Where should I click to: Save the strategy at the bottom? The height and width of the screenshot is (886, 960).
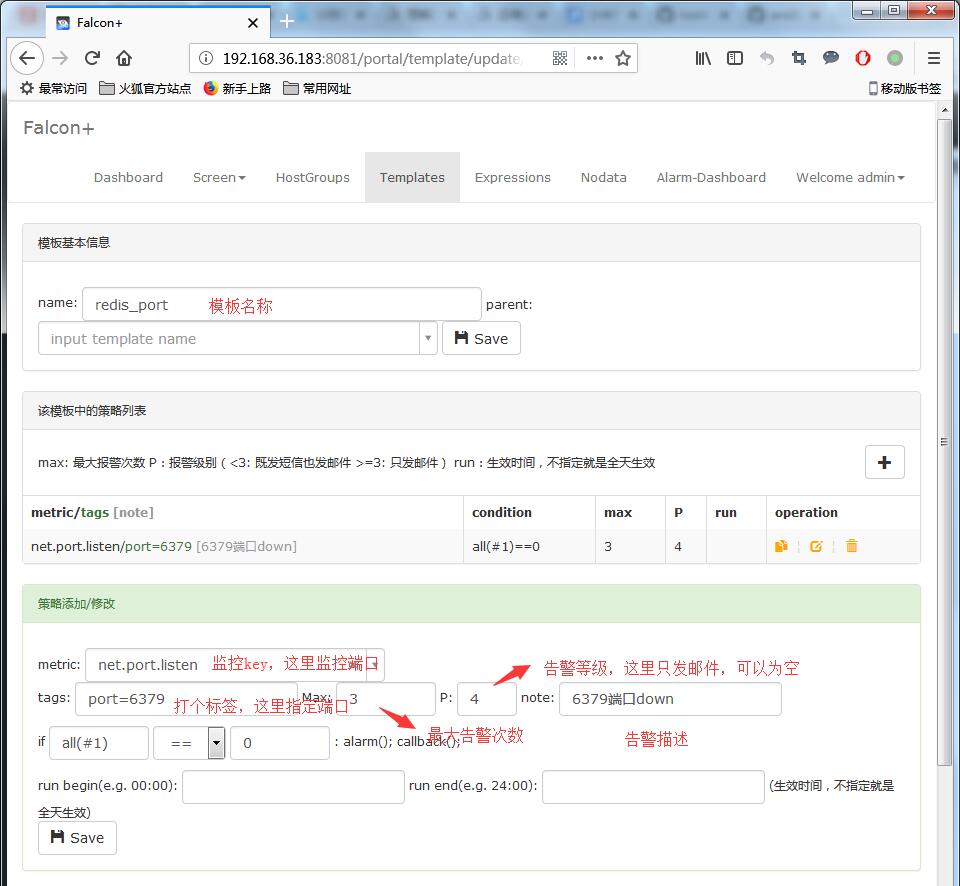[77, 838]
